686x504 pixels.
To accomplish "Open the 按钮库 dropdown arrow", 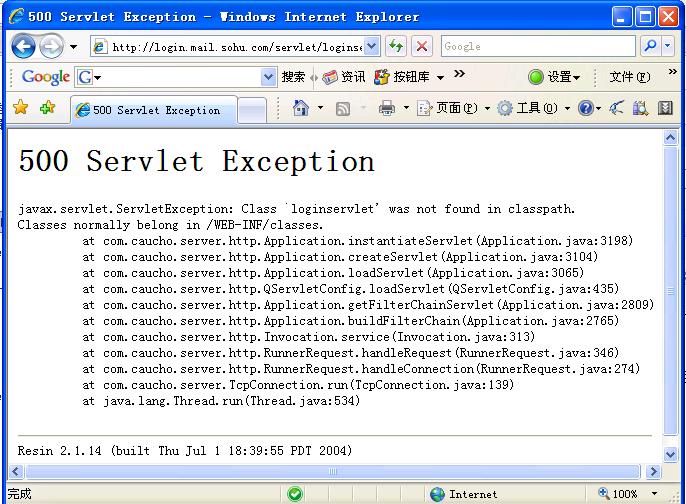I will coord(441,78).
